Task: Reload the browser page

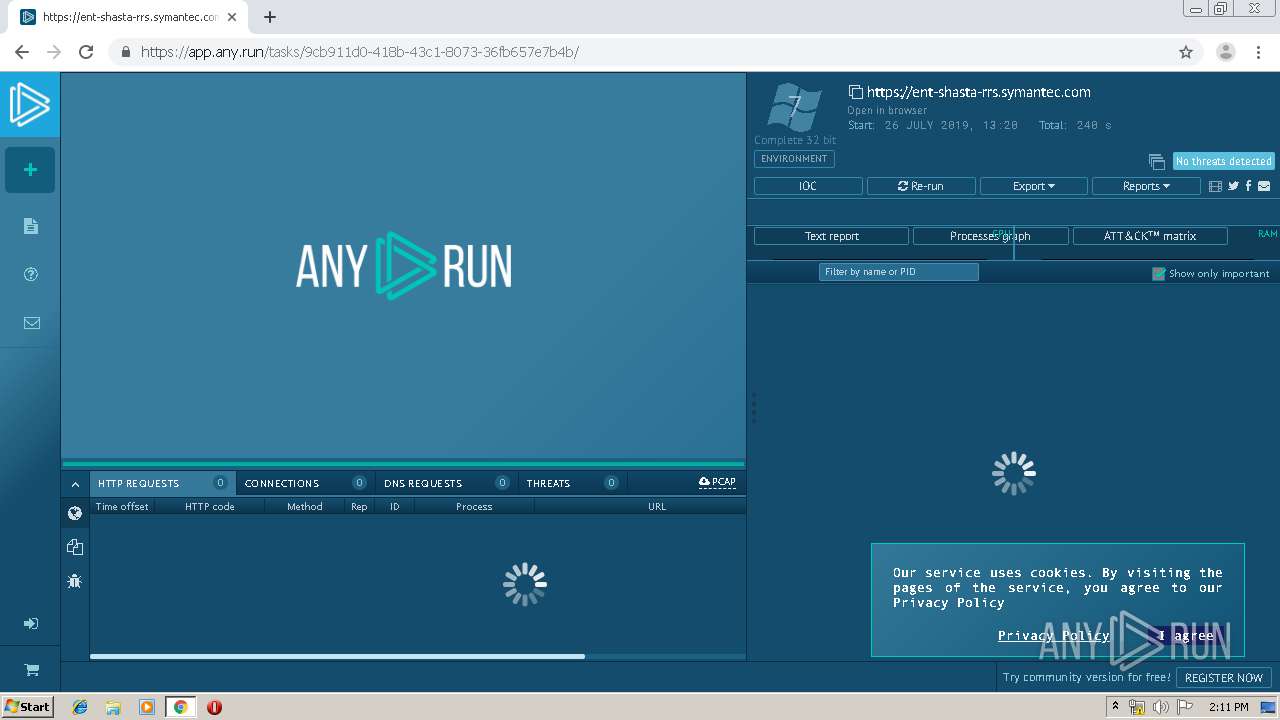Action: coord(86,52)
